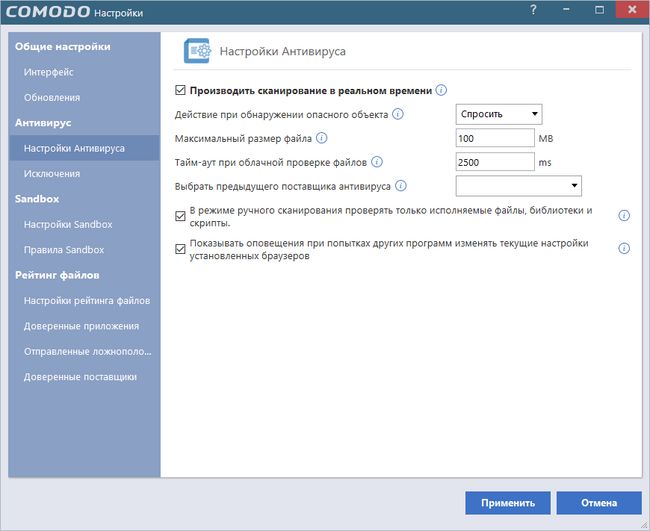Click the Antivirus Settings header icon
Image resolution: width=650 pixels, height=531 pixels.
click(197, 51)
